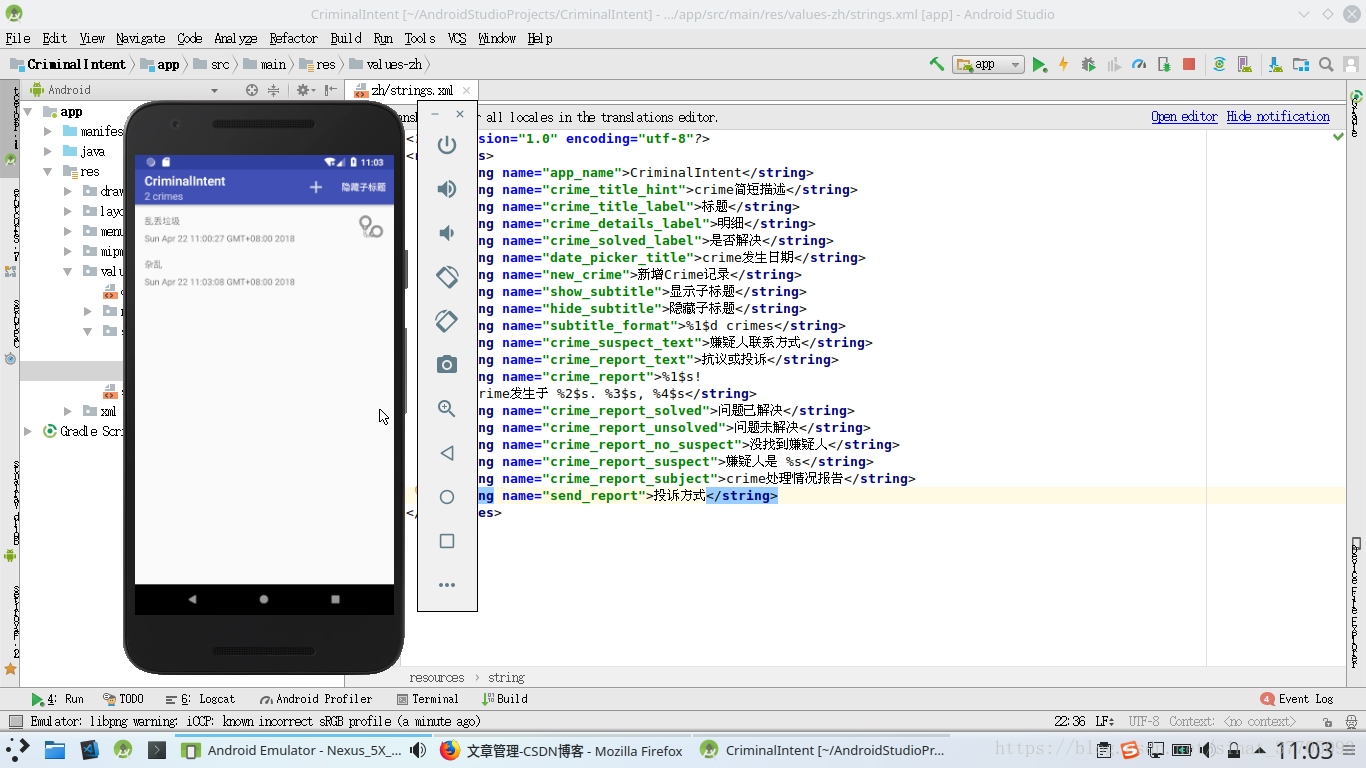Open Project Structure icon in toolbar
The image size is (1366, 768).
pos(1301,64)
